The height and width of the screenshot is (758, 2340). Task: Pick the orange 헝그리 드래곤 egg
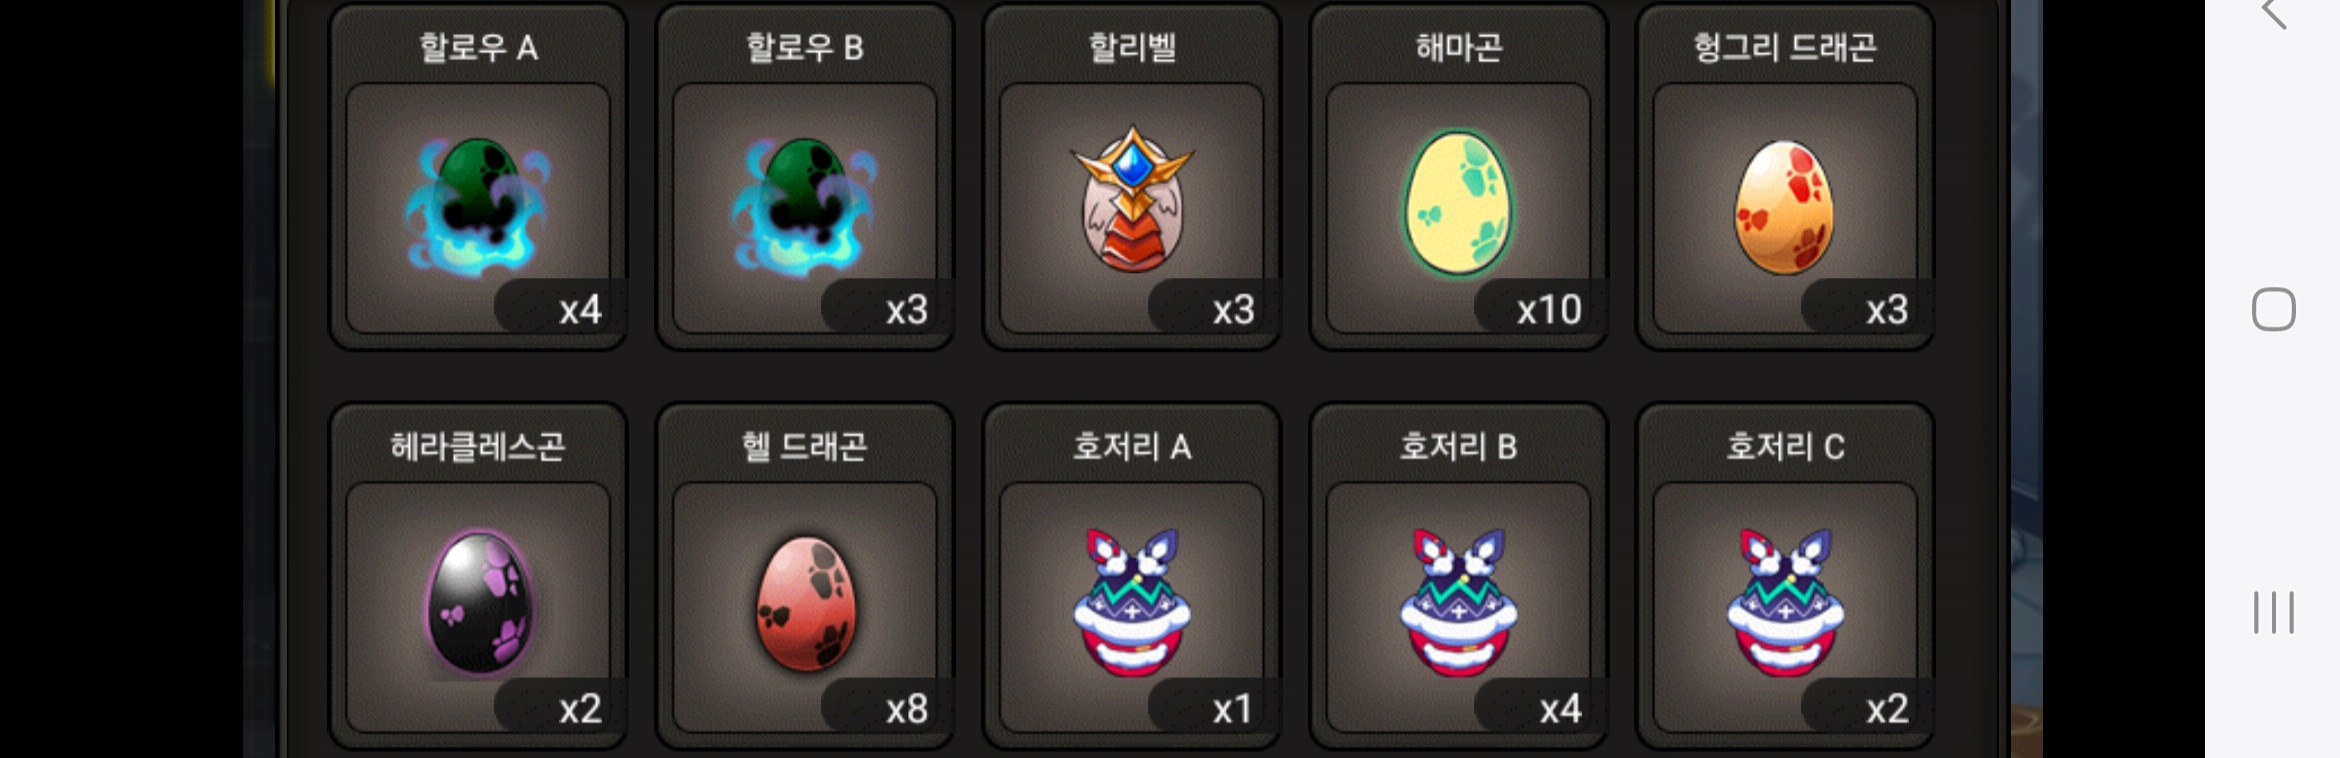[1784, 207]
